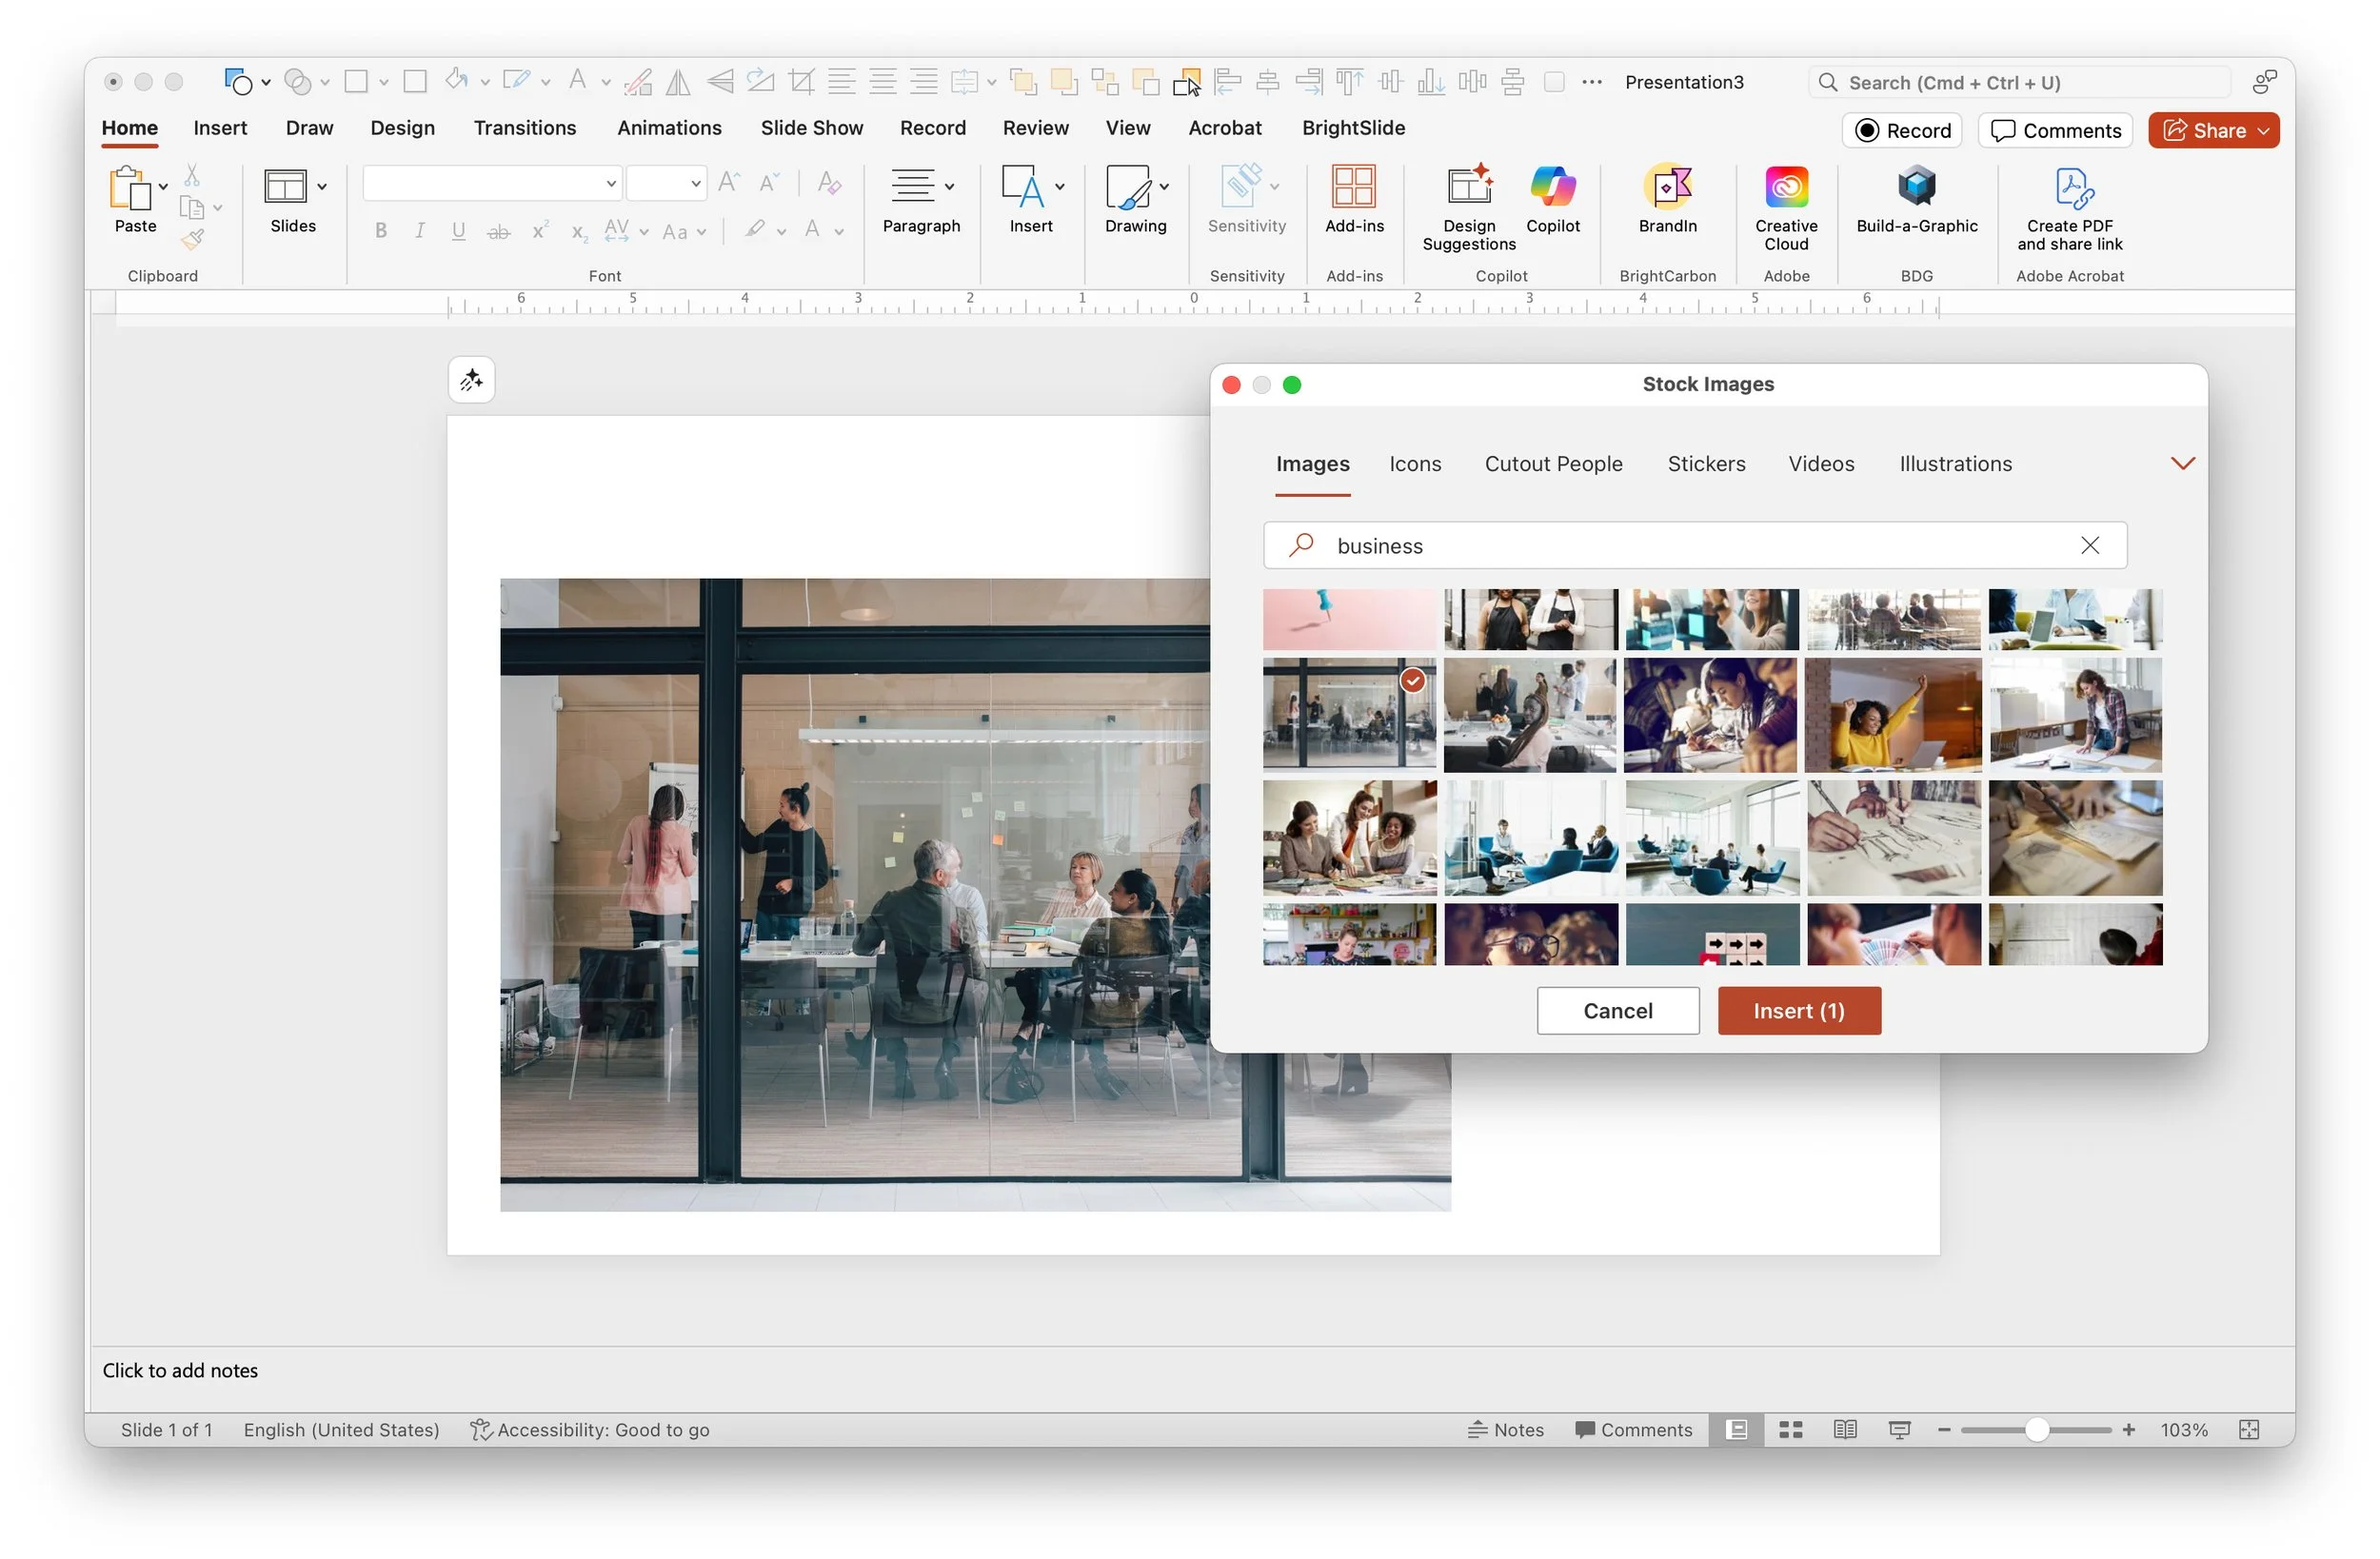Open the Transitions ribbon tab
2380x1559 pixels.
(x=525, y=128)
